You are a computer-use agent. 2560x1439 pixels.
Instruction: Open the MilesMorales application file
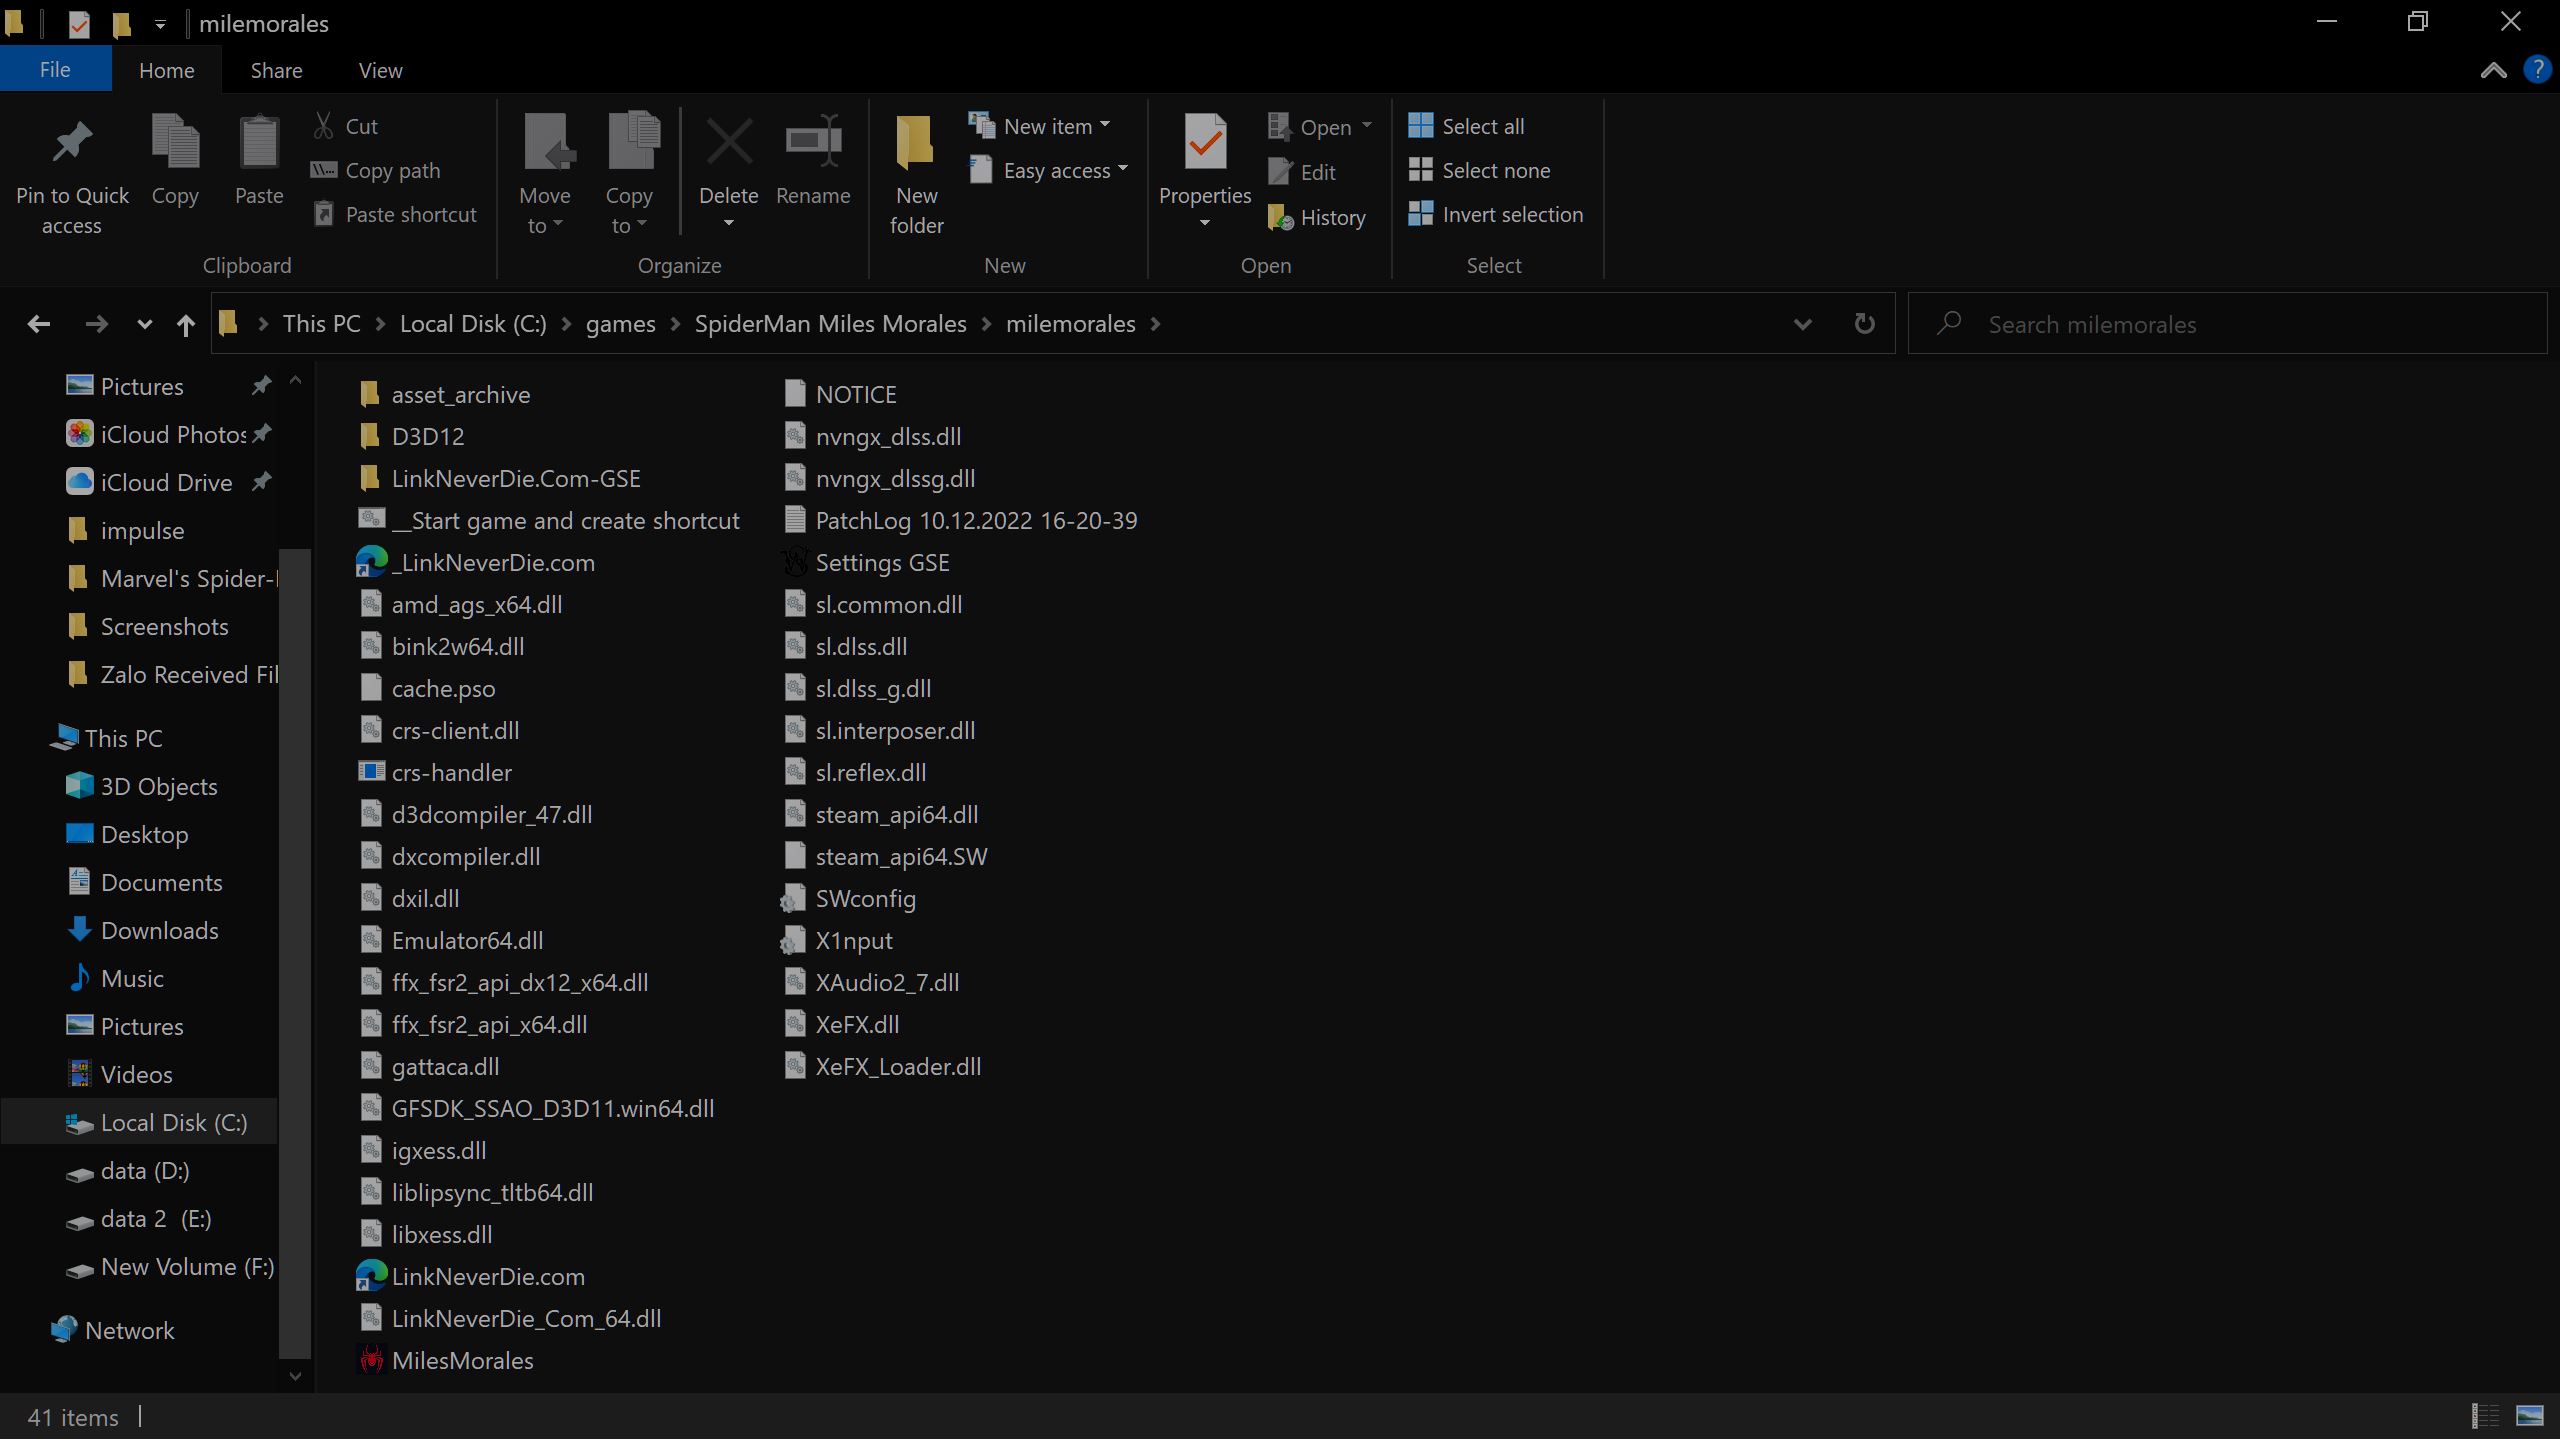(462, 1360)
